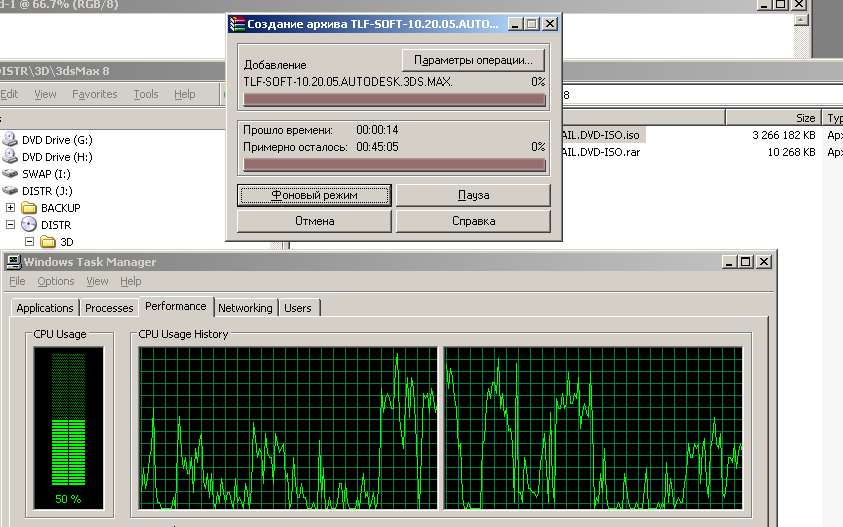843x527 pixels.
Task: Select the 3D folder label
Action: [67, 243]
